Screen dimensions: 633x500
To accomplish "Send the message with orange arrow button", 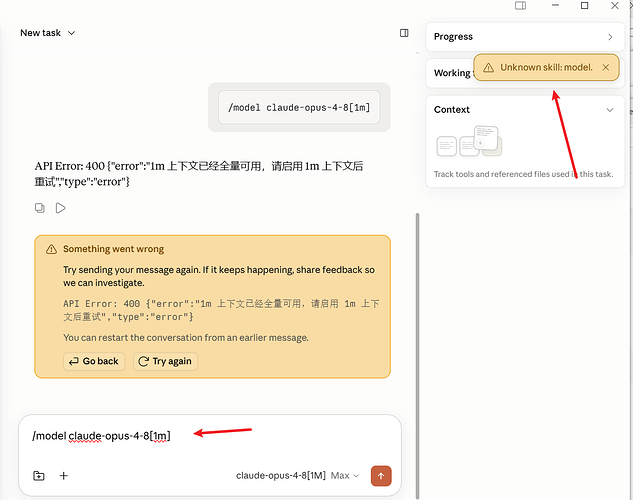I will pyautogui.click(x=381, y=476).
